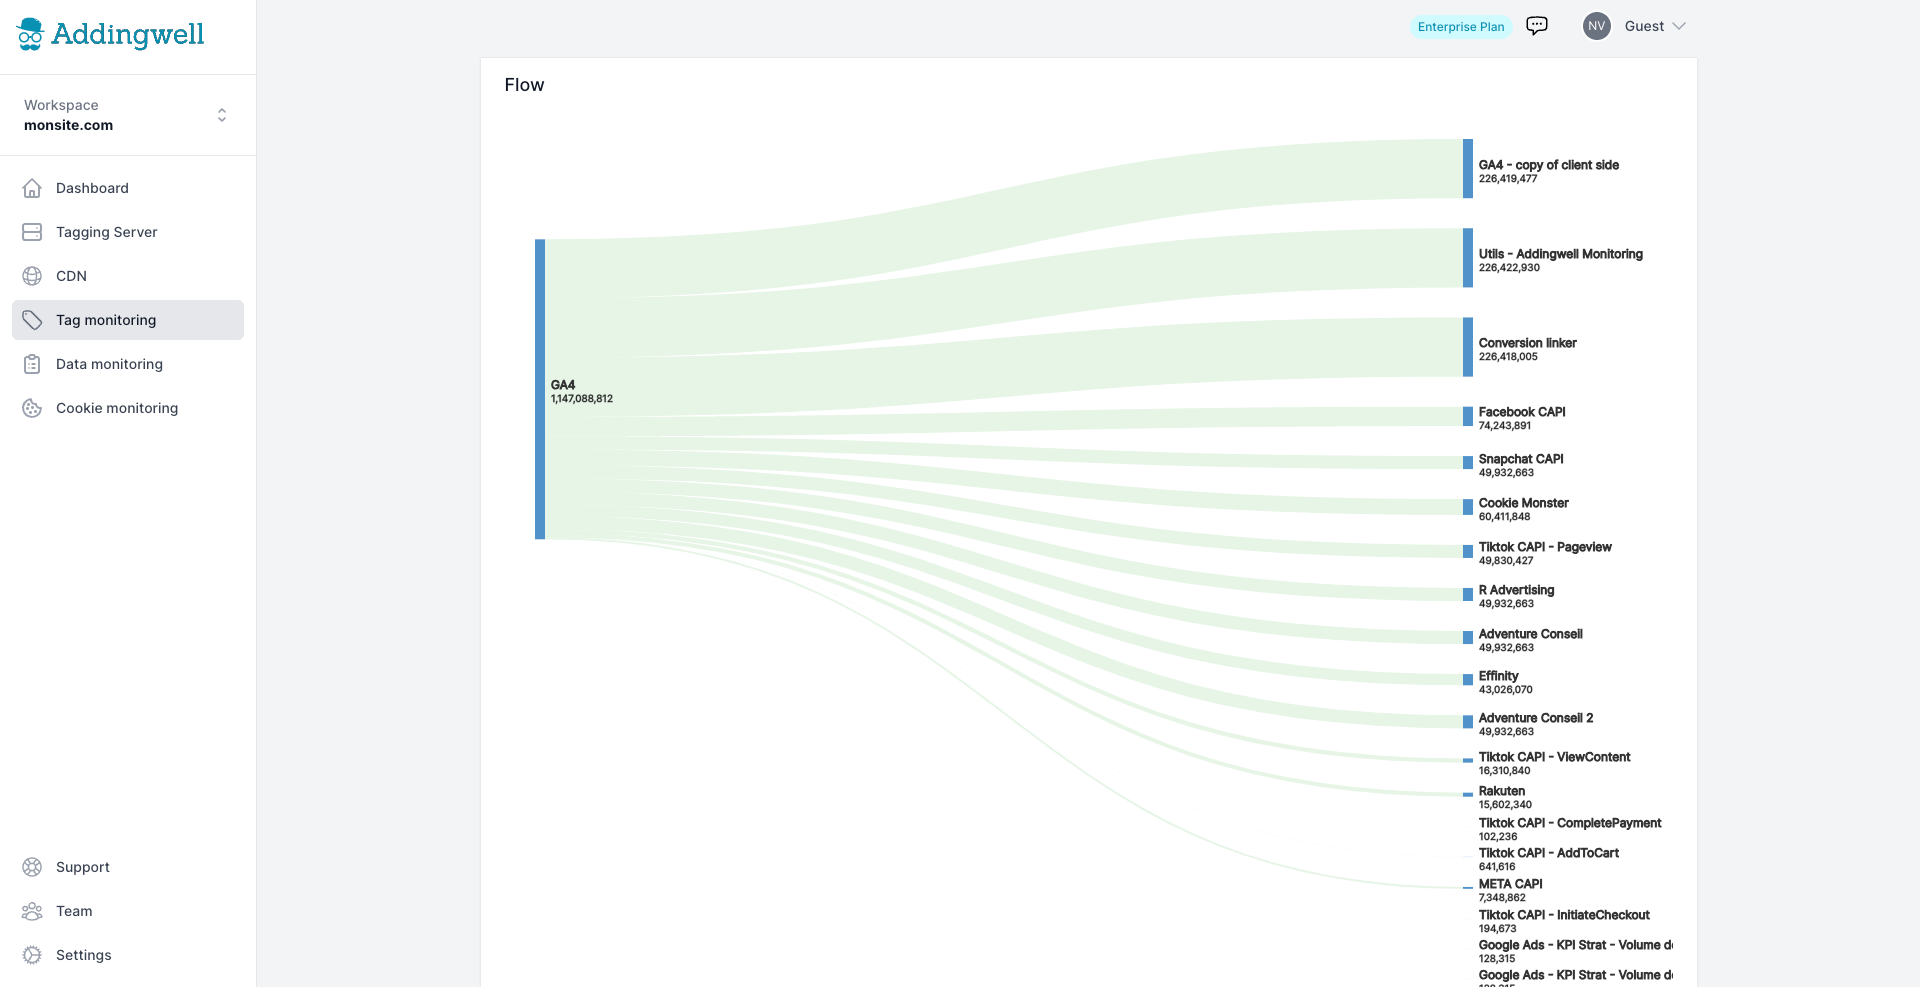Click the Cookie Monster label
This screenshot has width=1920, height=987.
1524,503
